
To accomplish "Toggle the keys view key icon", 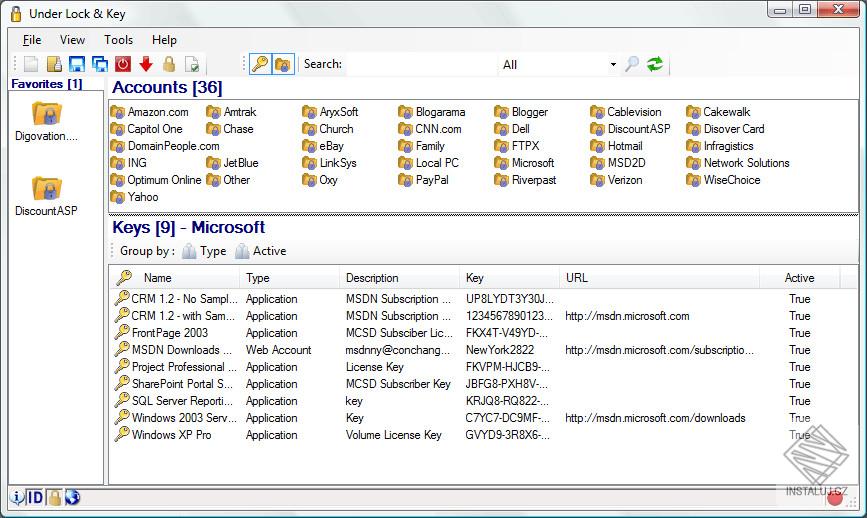I will (x=260, y=64).
